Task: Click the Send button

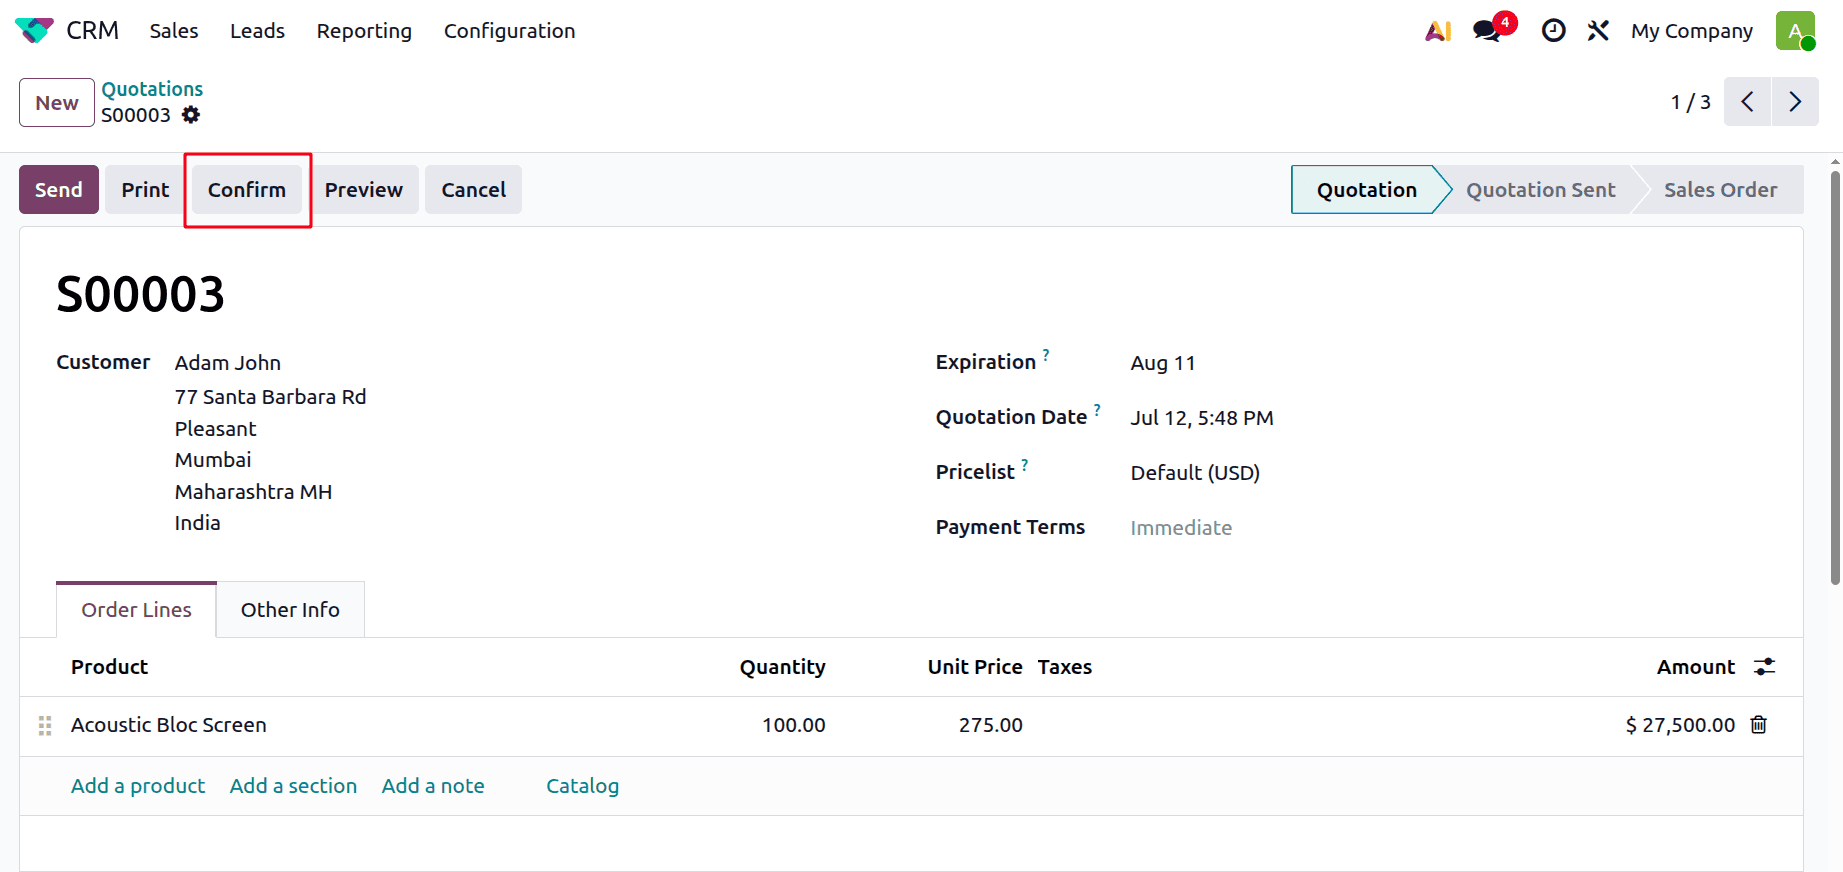Action: [59, 189]
